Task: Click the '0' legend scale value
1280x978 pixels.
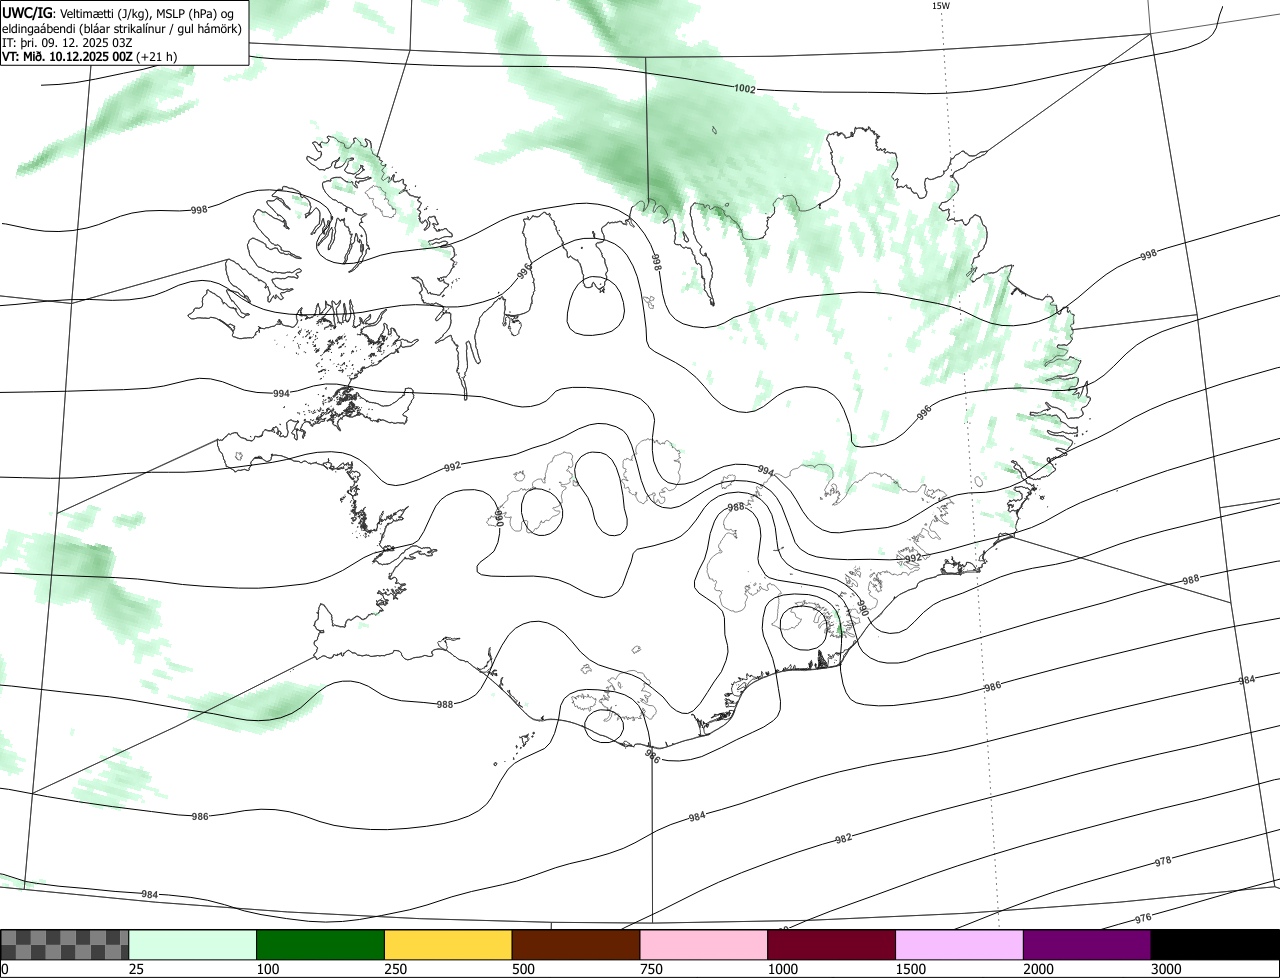Action: (5, 969)
